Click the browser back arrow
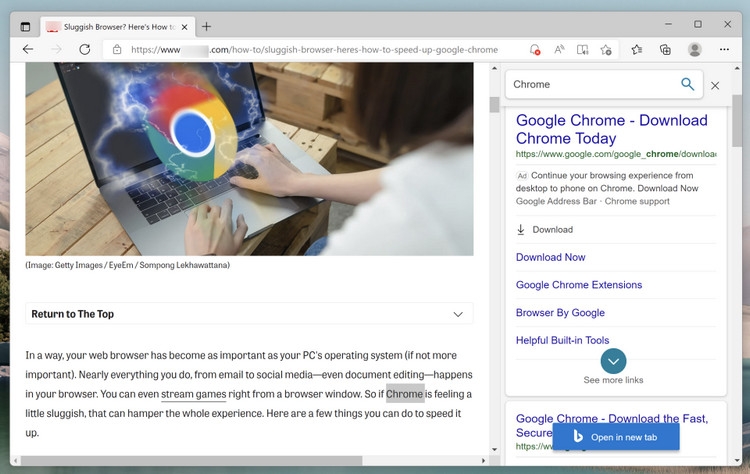This screenshot has height=474, width=750. point(28,49)
